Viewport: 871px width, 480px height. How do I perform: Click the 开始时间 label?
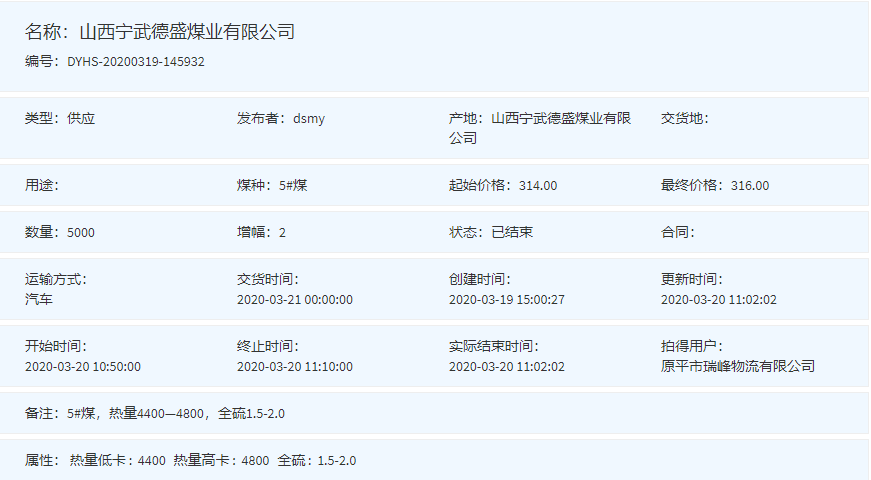click(56, 346)
